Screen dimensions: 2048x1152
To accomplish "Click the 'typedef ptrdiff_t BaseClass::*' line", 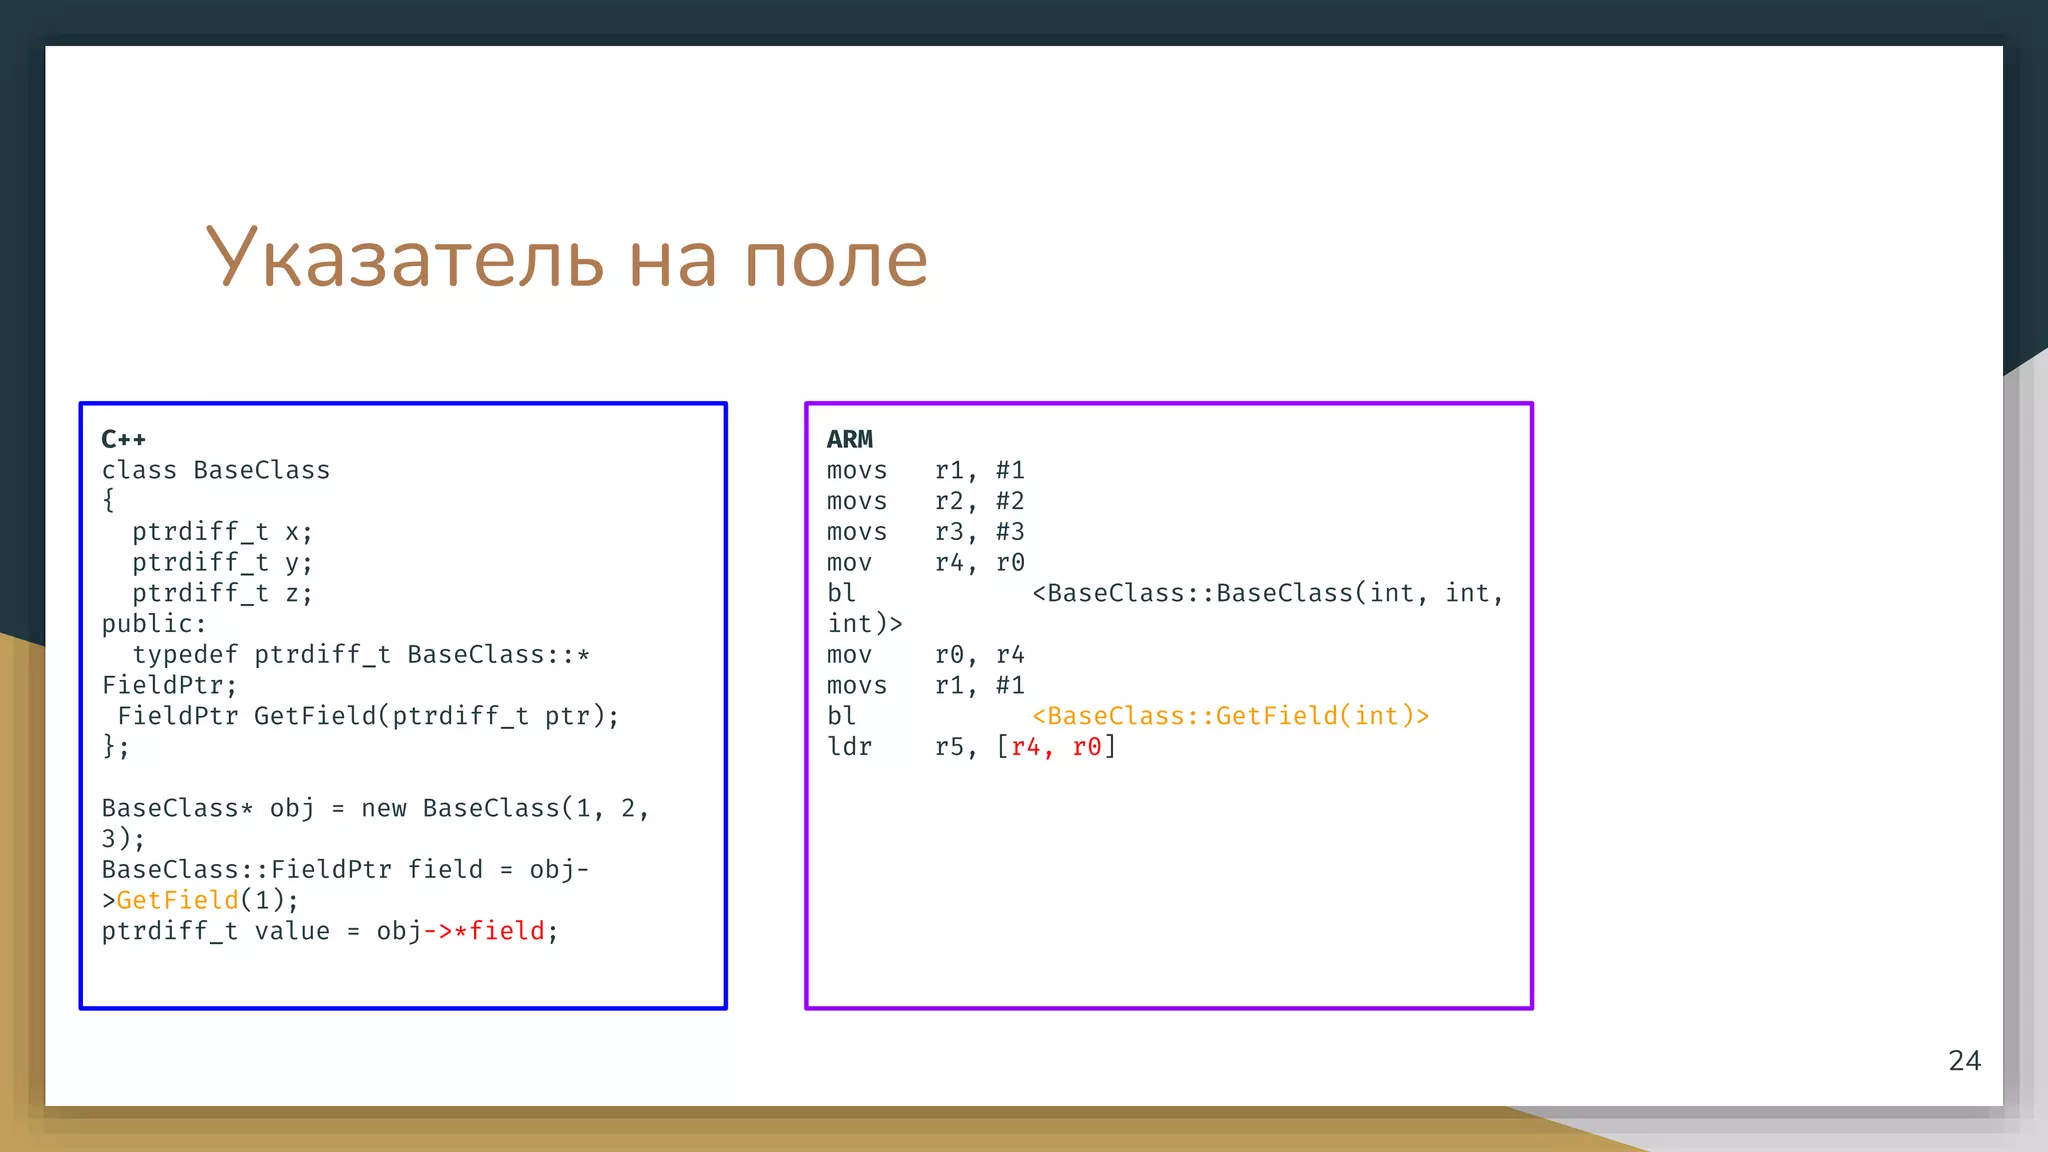I will [x=361, y=655].
